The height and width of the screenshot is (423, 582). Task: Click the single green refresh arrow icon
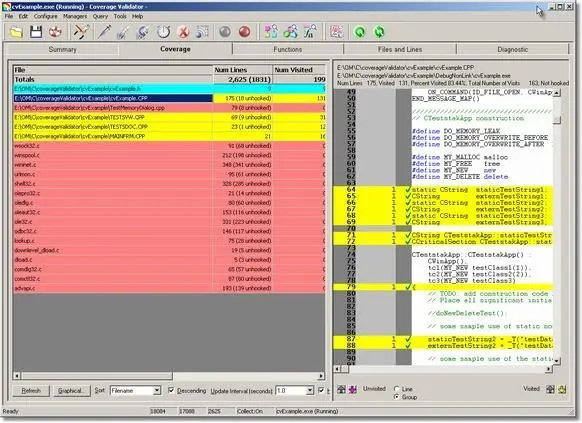click(x=360, y=32)
